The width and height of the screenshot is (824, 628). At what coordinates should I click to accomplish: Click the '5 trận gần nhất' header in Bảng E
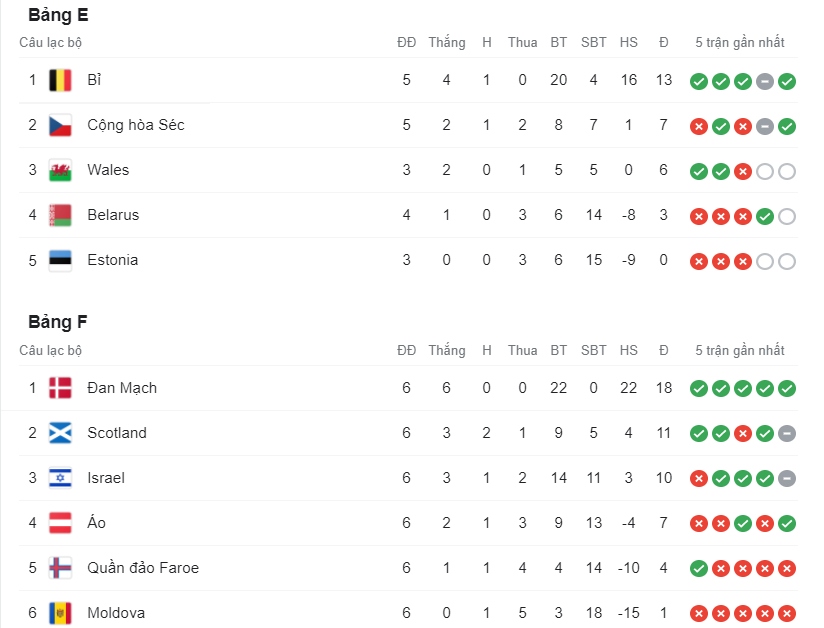coord(740,42)
